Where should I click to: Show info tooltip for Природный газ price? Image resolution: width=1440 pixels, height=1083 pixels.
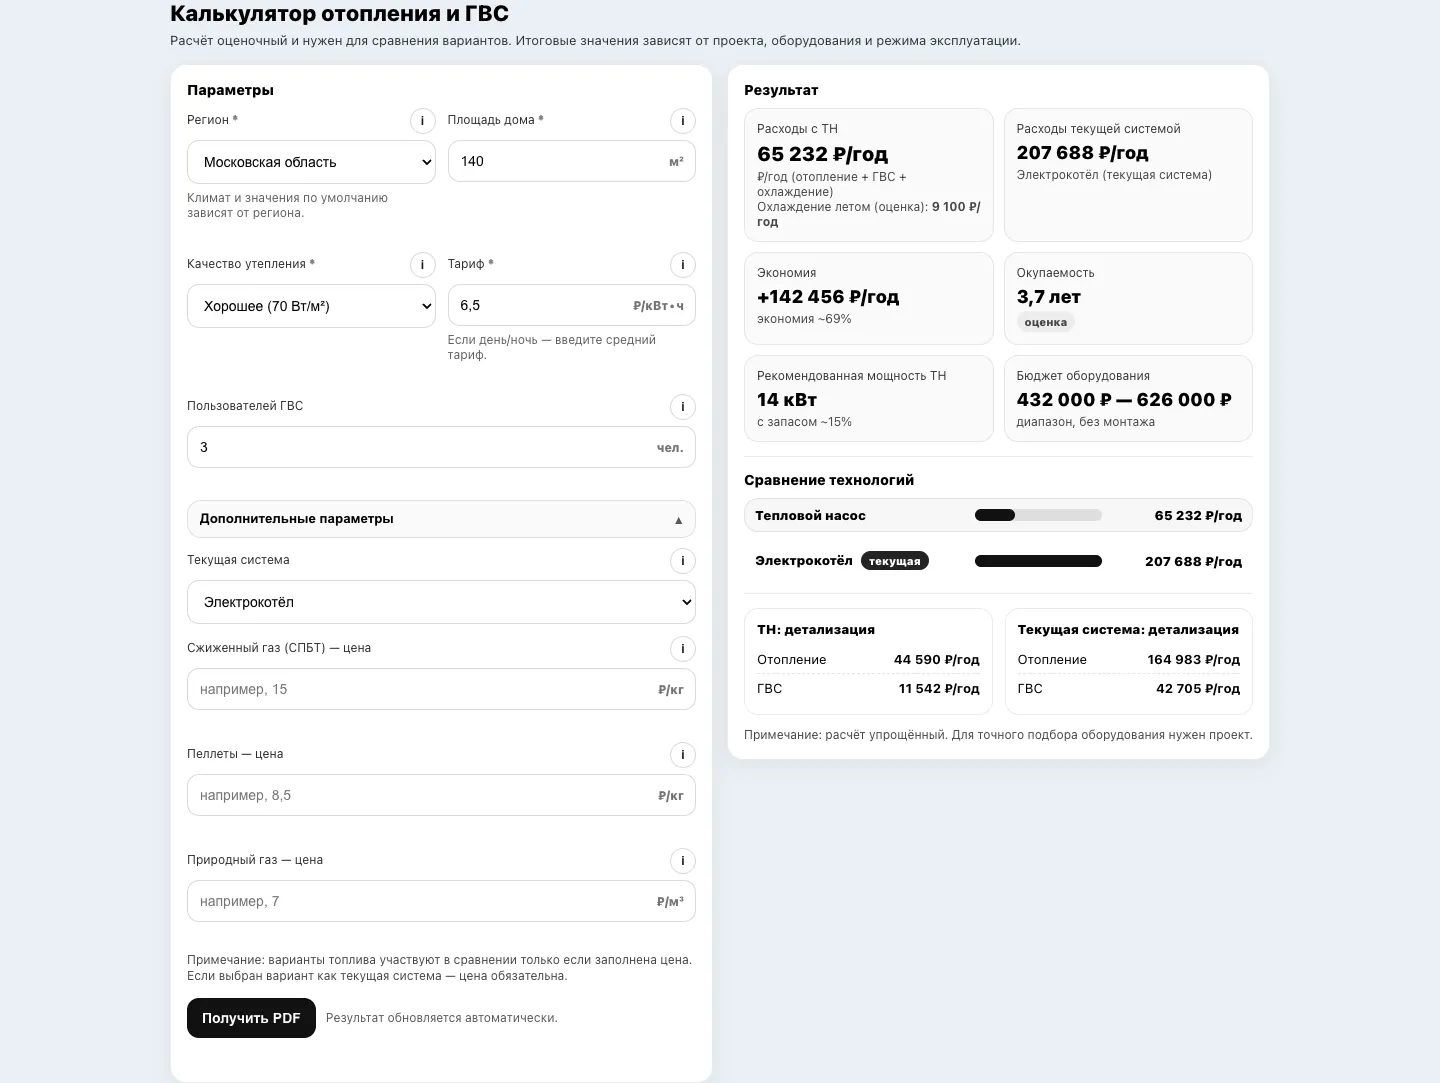pyautogui.click(x=683, y=861)
